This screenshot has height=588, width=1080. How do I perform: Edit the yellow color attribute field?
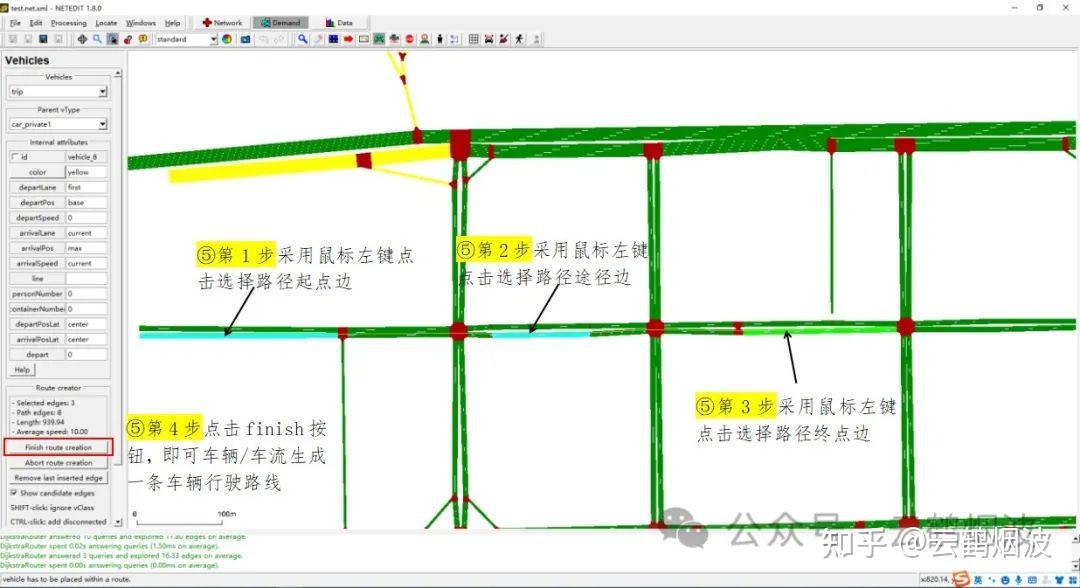(85, 171)
